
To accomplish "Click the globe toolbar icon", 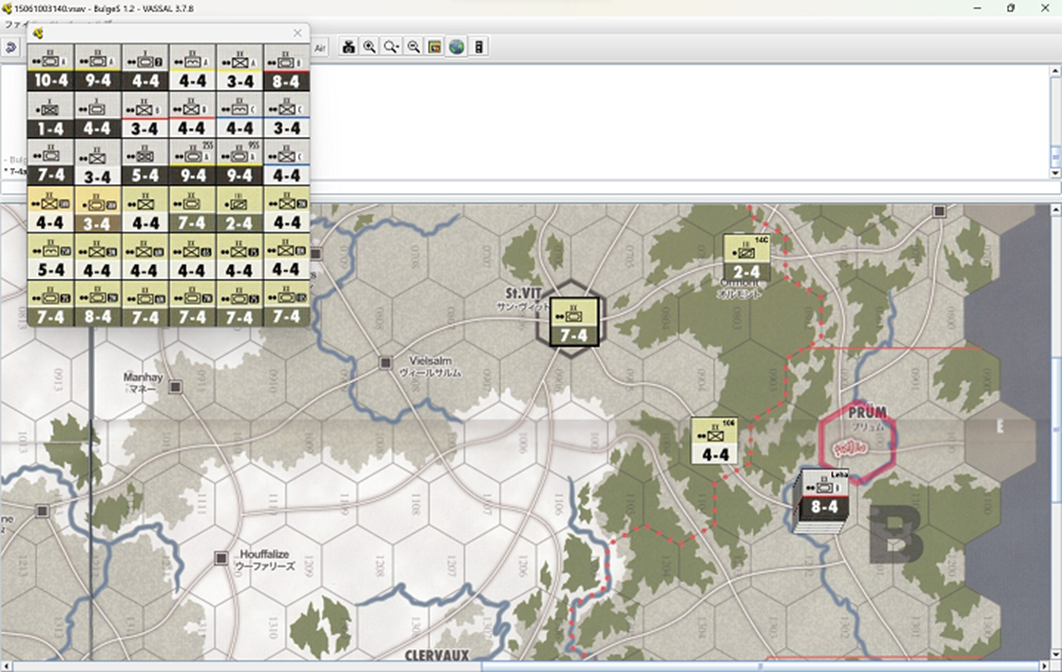I will (456, 47).
